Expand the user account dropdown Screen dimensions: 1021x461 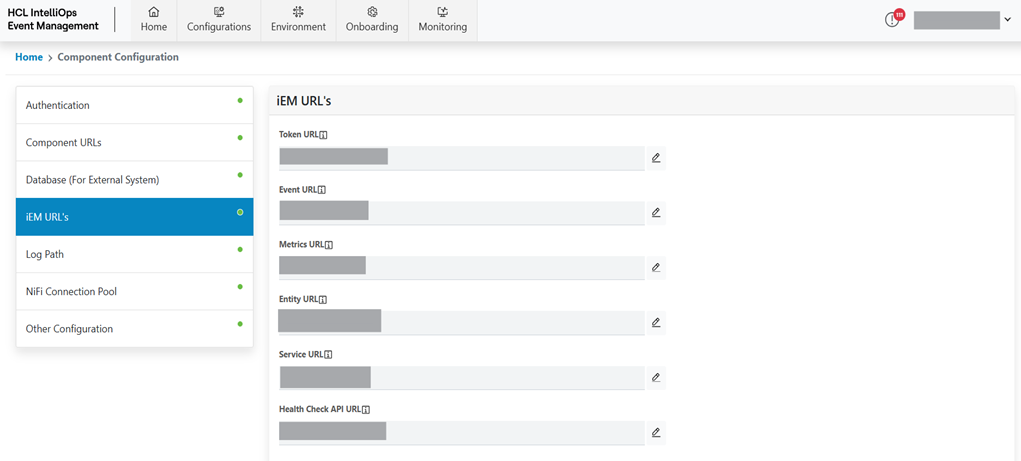pos(1007,20)
